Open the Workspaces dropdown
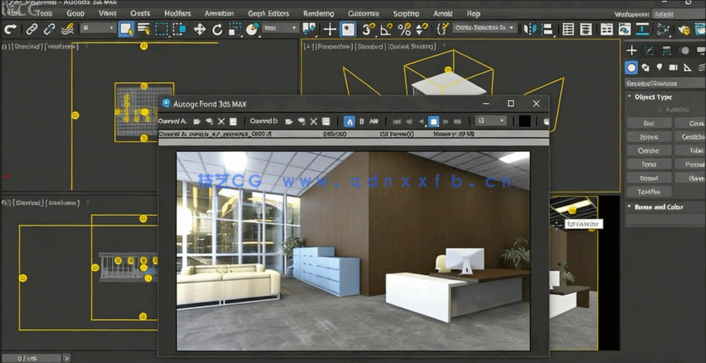Viewport: 706px width, 363px height. click(x=679, y=14)
